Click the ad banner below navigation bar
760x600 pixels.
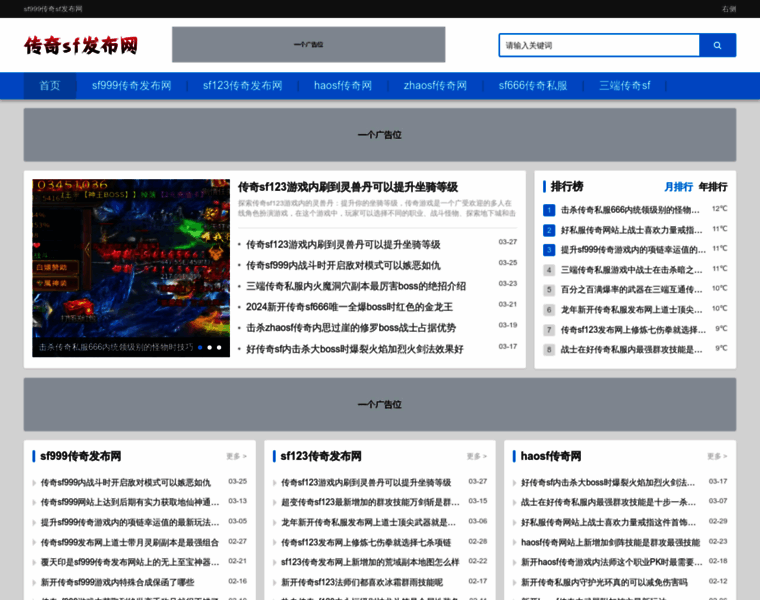(380, 135)
